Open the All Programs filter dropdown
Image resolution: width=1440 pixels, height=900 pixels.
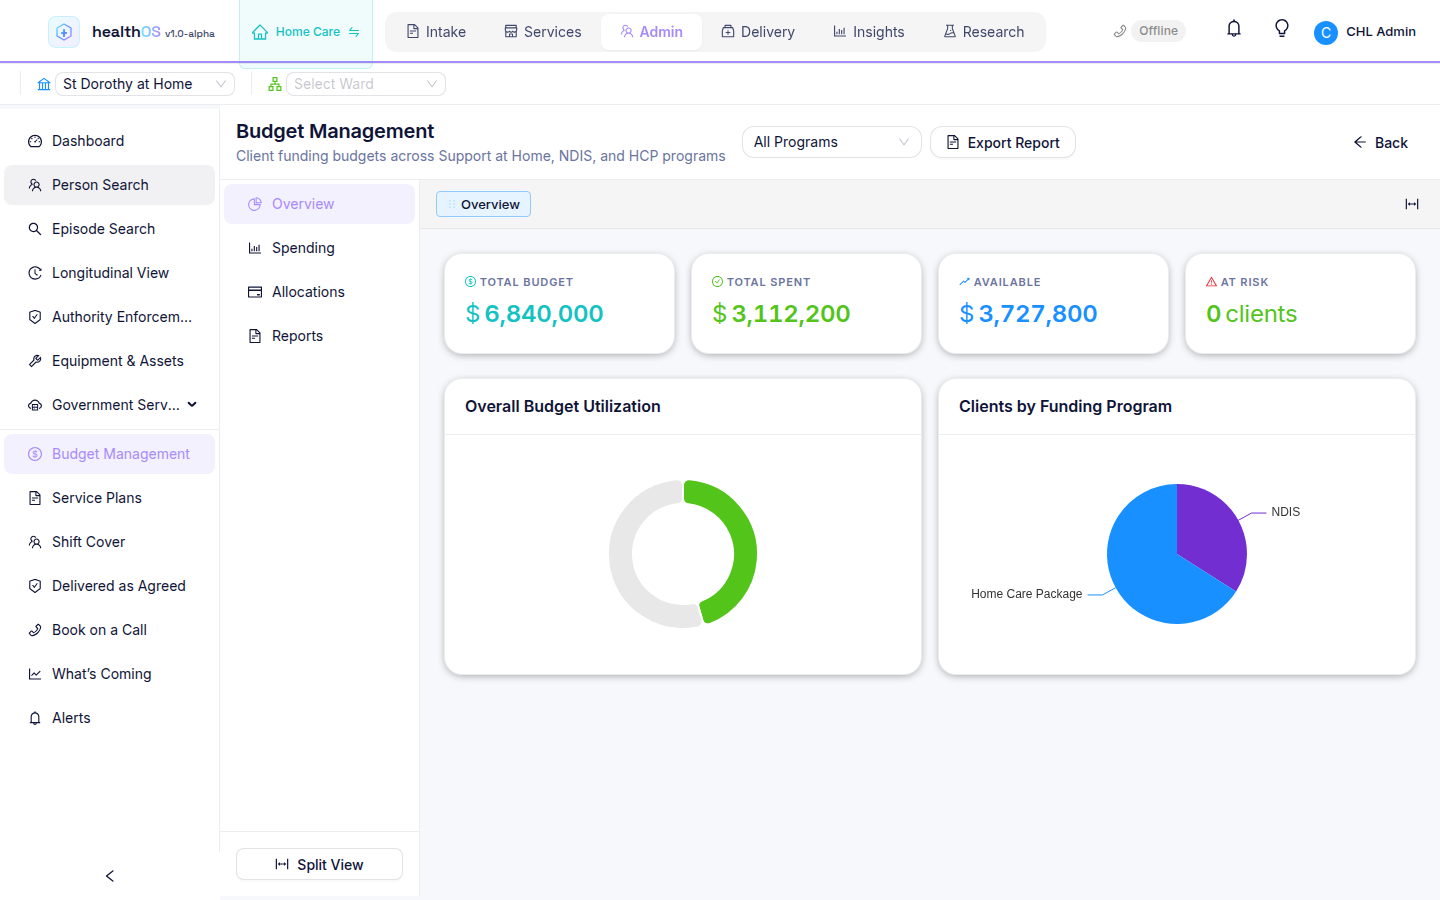point(831,142)
